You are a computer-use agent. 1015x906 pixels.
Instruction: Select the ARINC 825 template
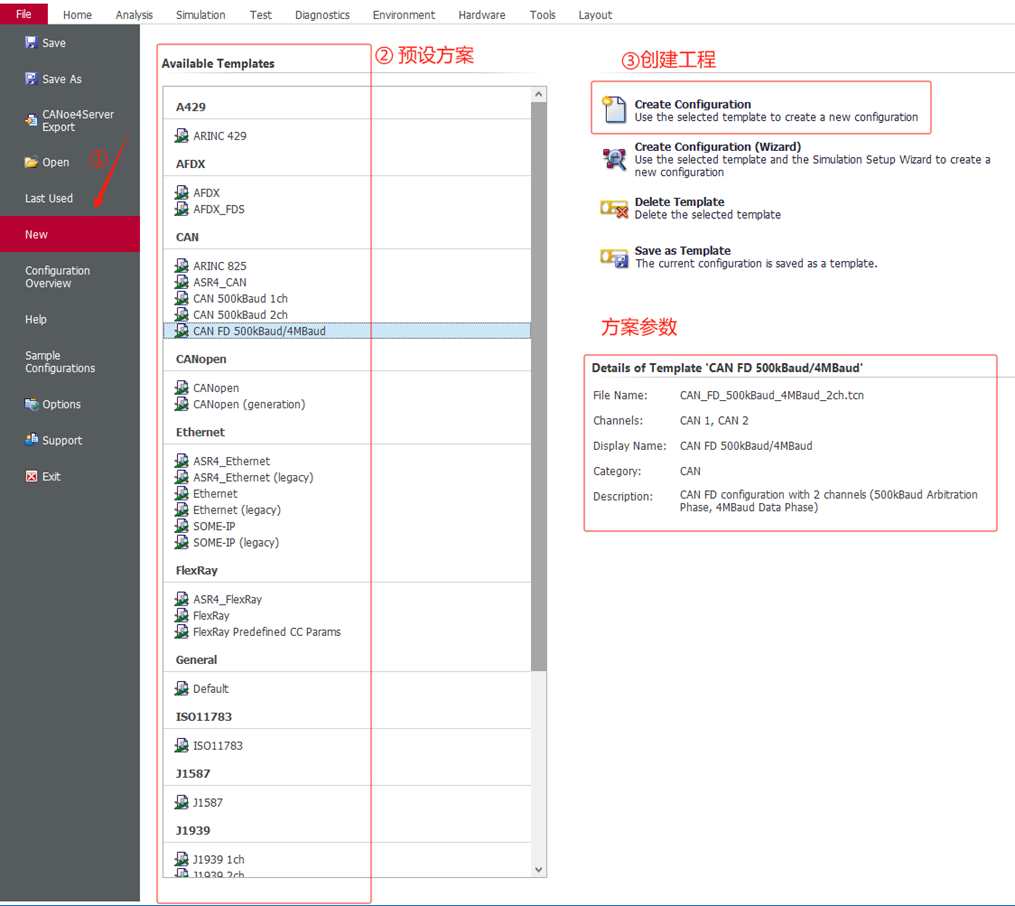tap(347, 266)
